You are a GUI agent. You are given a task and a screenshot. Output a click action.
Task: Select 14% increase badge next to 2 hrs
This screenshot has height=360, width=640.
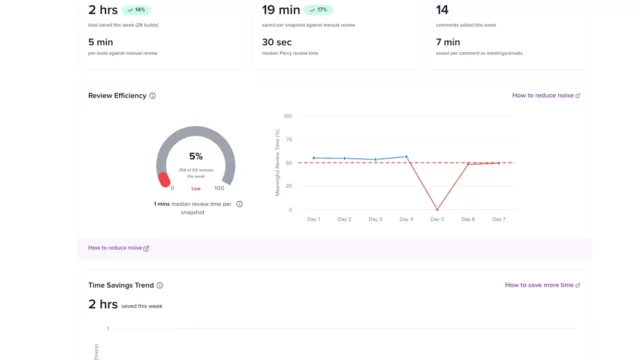136,10
